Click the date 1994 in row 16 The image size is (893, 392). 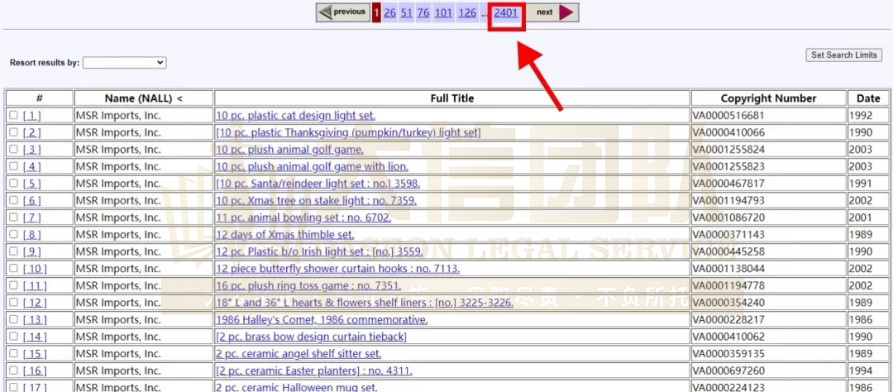[860, 371]
